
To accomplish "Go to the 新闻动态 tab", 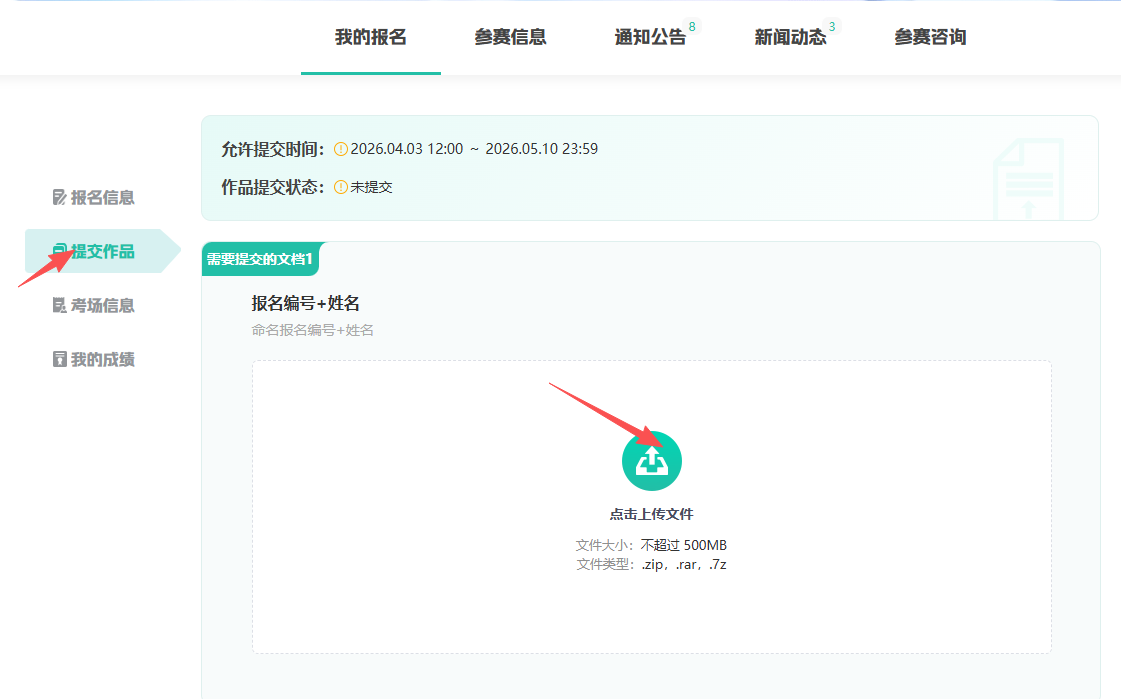I will click(x=790, y=38).
